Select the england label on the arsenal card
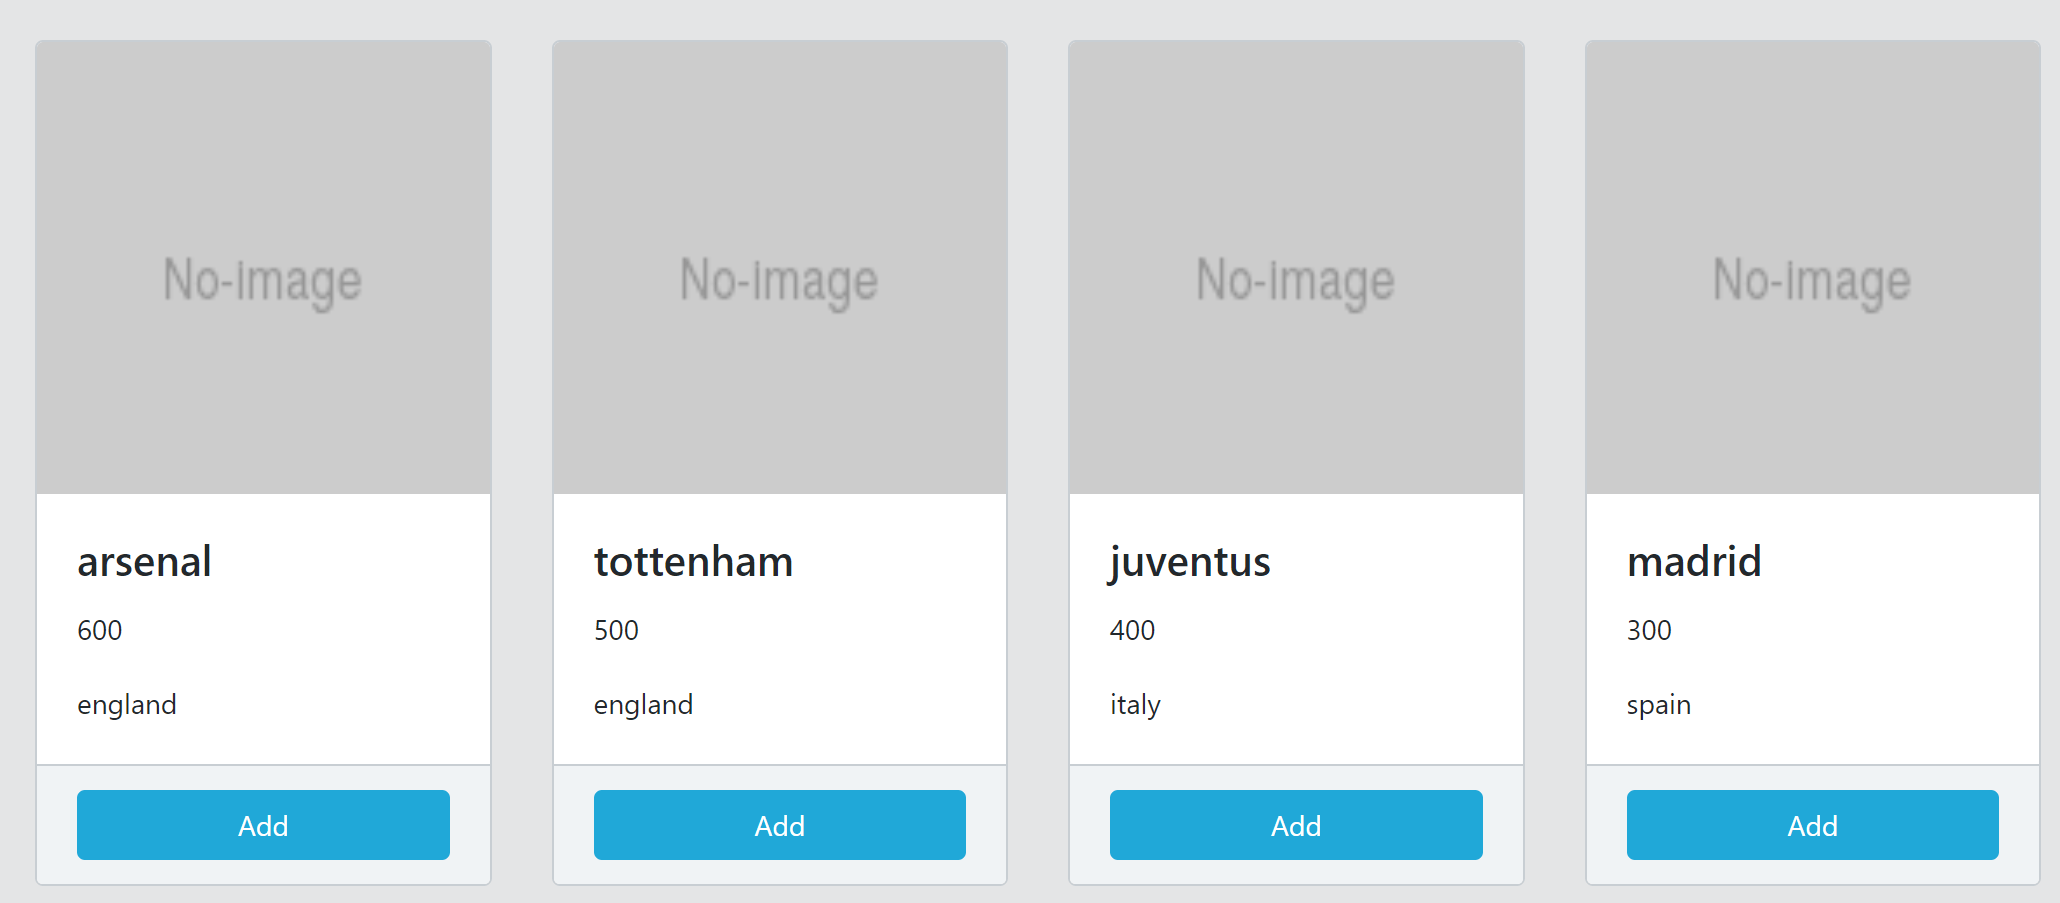This screenshot has width=2060, height=903. click(x=127, y=704)
